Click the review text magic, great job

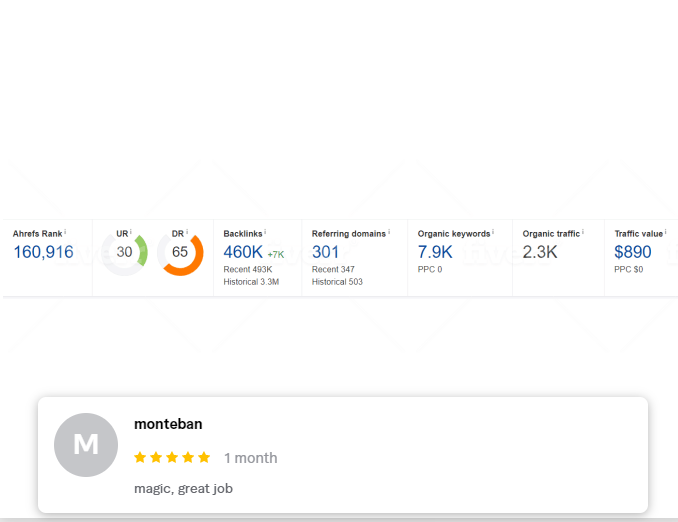coord(183,489)
